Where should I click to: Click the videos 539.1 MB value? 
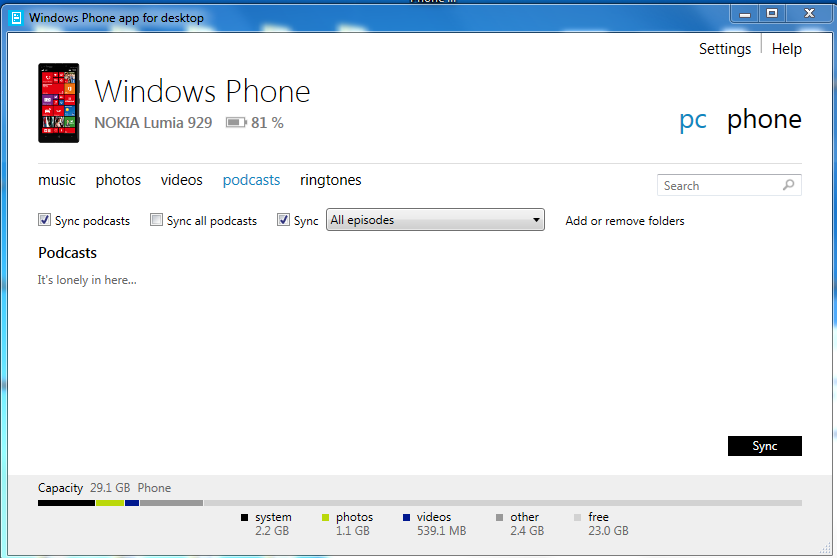coord(441,531)
